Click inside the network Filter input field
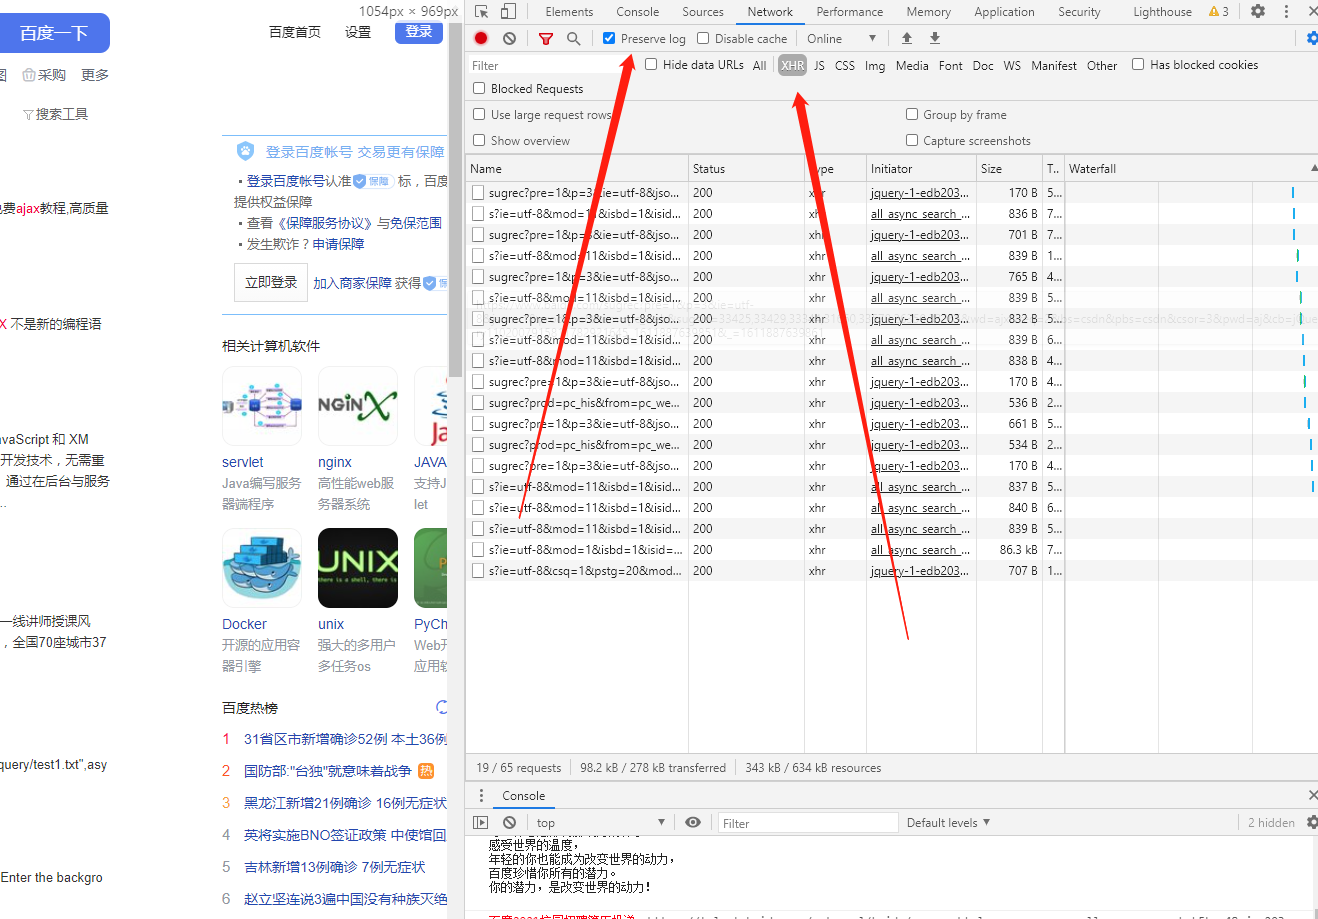Image resolution: width=1318 pixels, height=919 pixels. coord(540,64)
